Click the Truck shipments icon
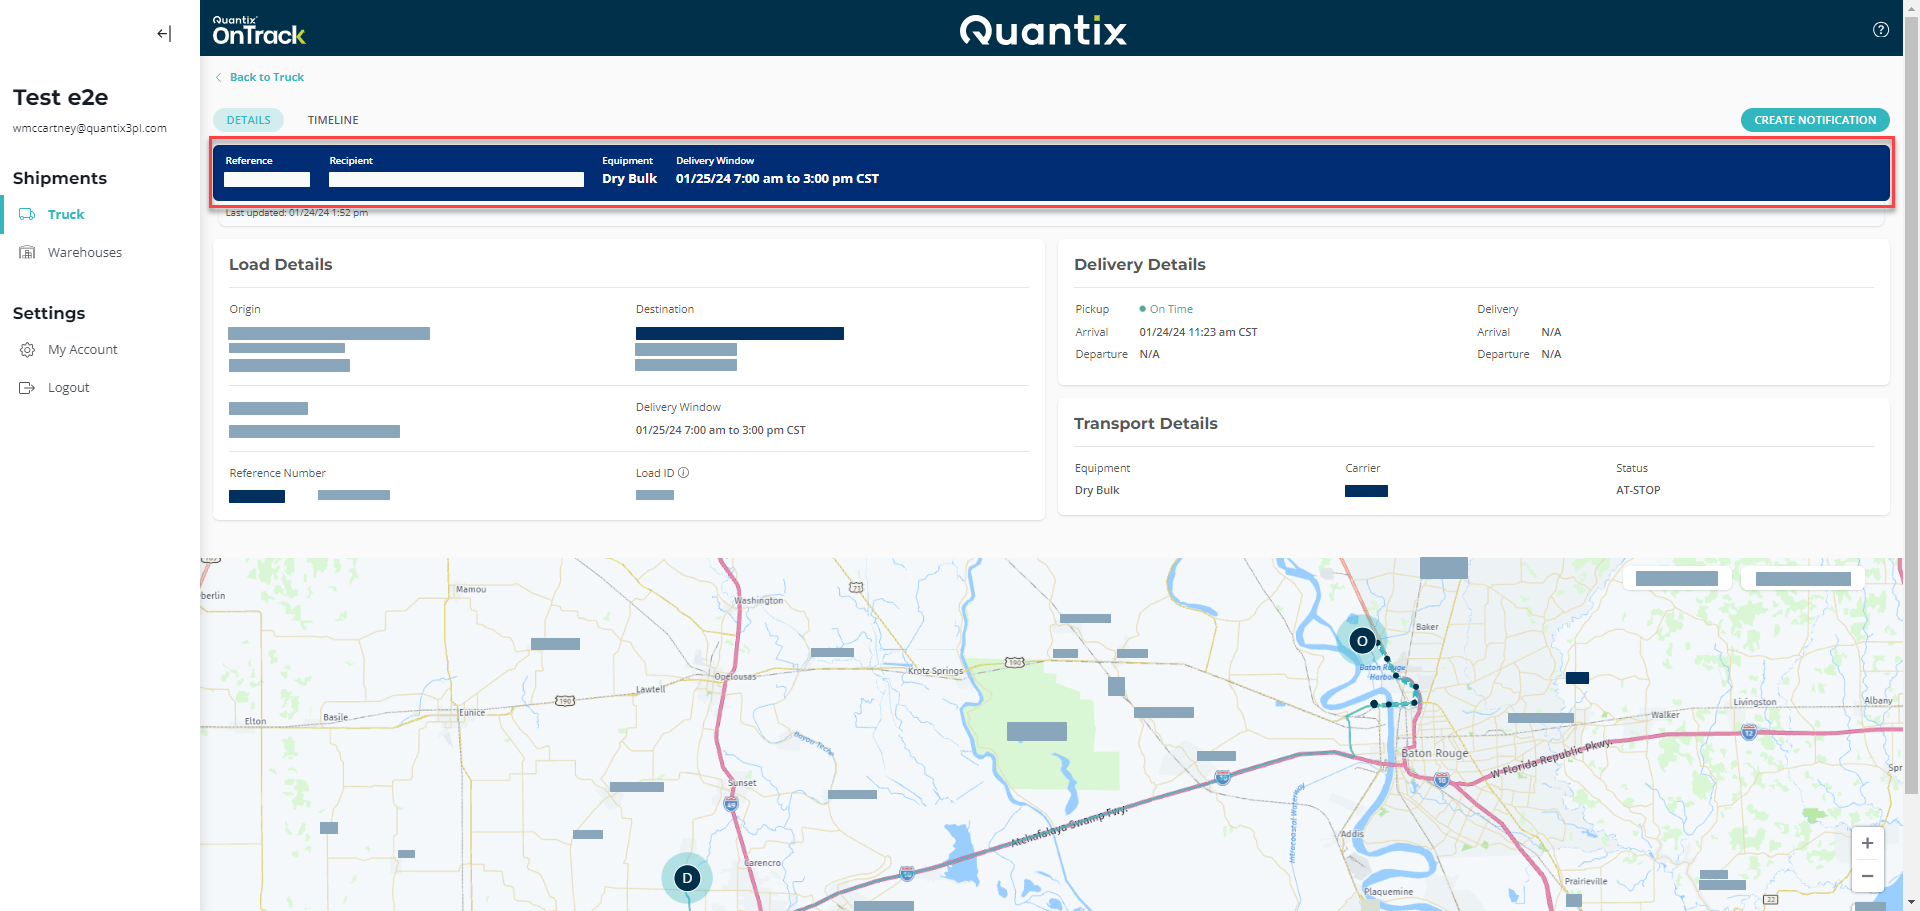The height and width of the screenshot is (911, 1920). click(27, 215)
